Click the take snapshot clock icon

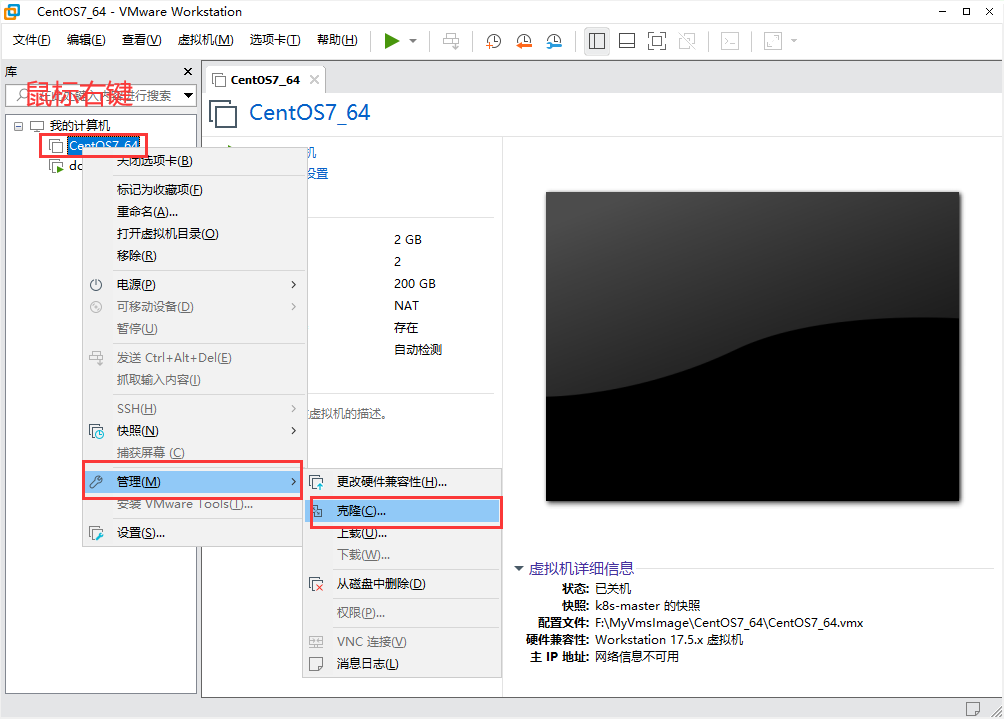coord(494,41)
